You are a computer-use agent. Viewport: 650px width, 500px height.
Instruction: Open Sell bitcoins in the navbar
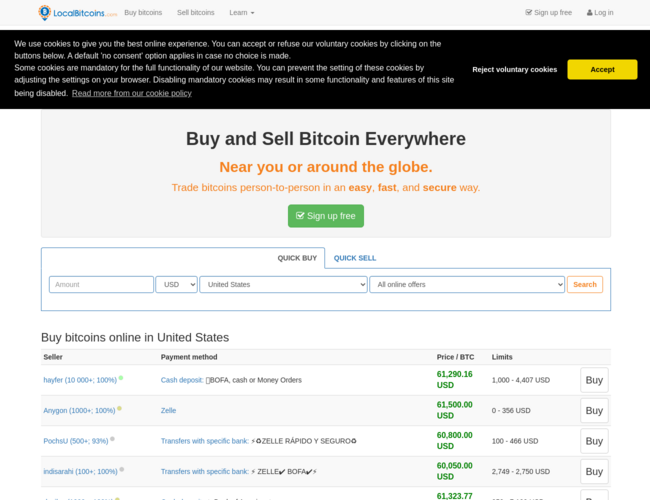point(196,12)
